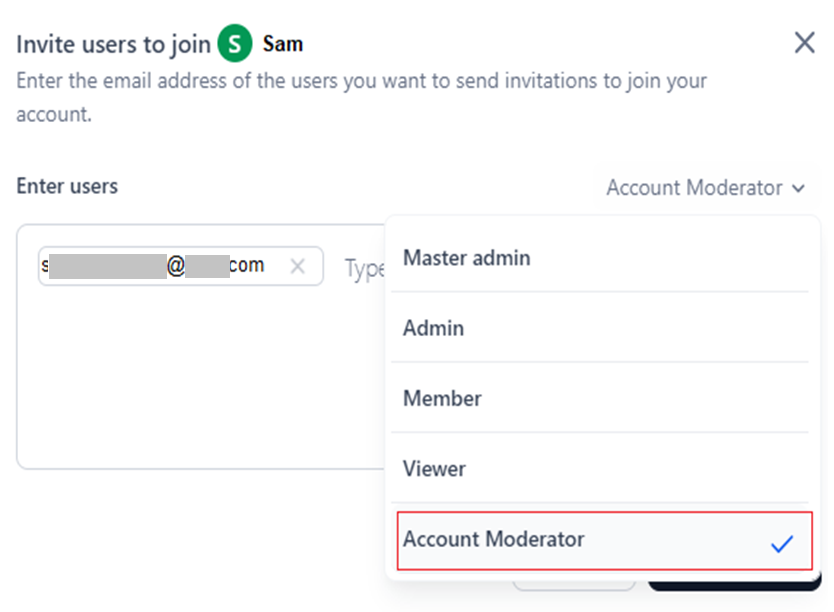Click the Type field to add users

tap(364, 268)
